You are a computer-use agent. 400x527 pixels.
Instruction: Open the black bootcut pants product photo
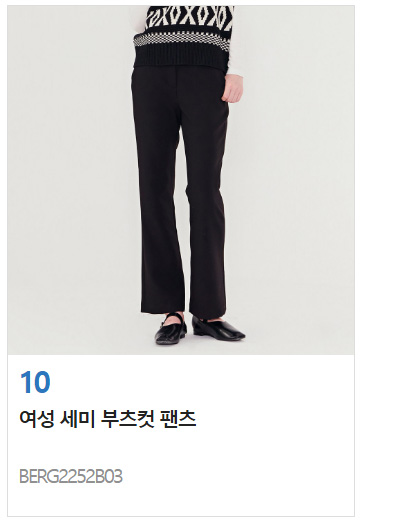coord(181,180)
